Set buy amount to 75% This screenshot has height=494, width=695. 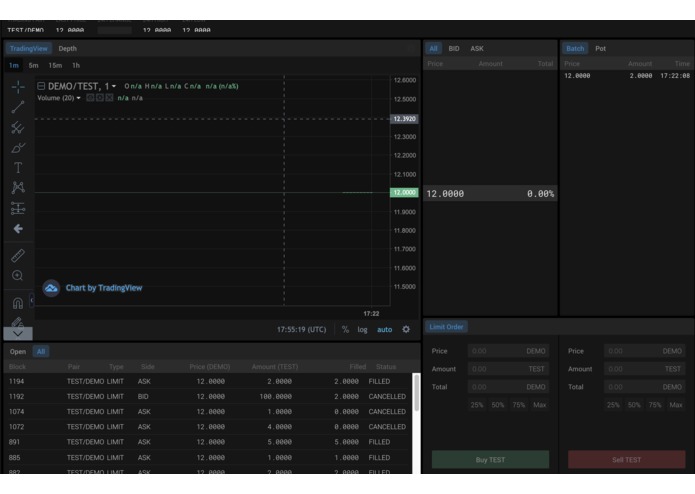pos(519,405)
